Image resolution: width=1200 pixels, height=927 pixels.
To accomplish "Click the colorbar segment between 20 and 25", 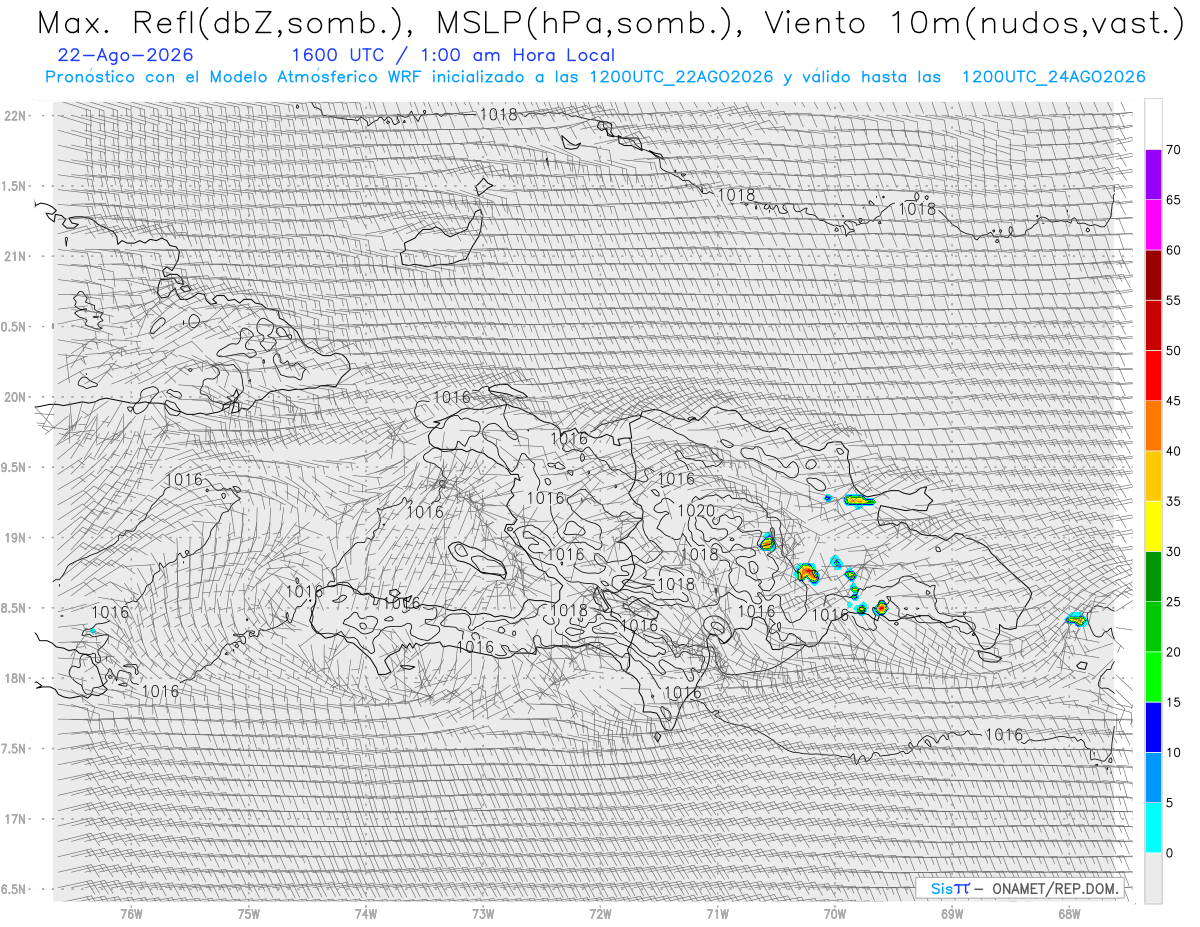I will click(x=1153, y=627).
